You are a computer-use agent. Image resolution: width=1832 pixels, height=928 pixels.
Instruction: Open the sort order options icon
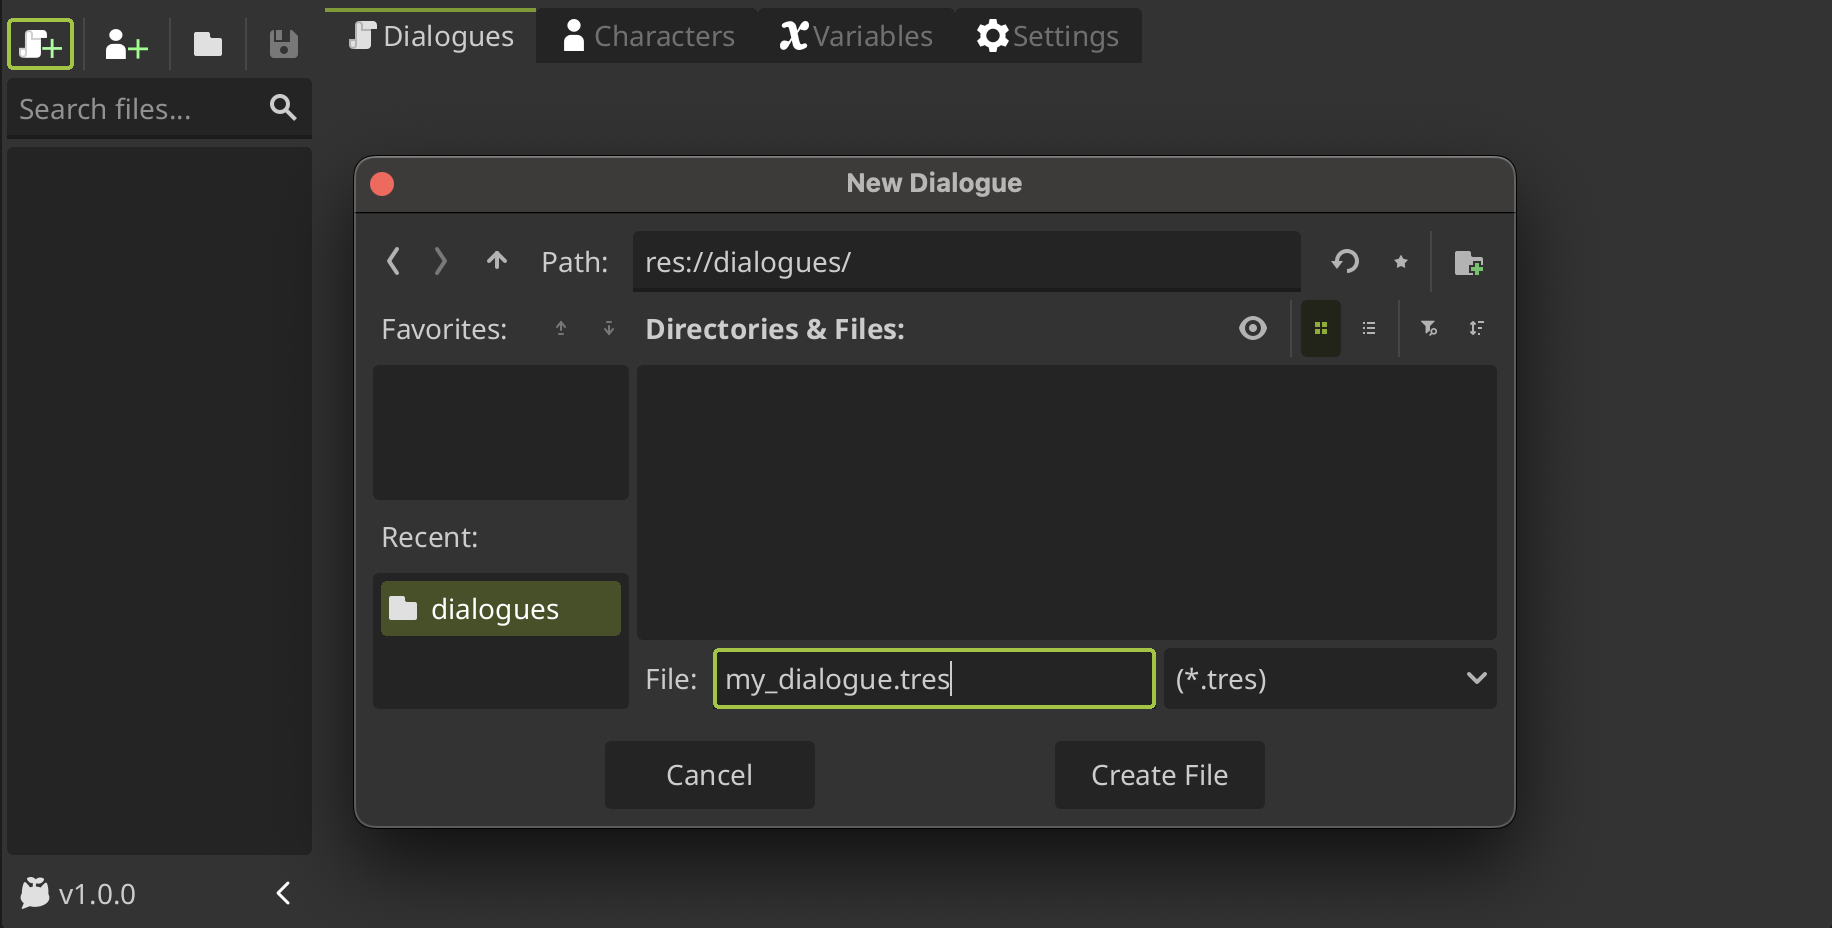tap(1477, 328)
